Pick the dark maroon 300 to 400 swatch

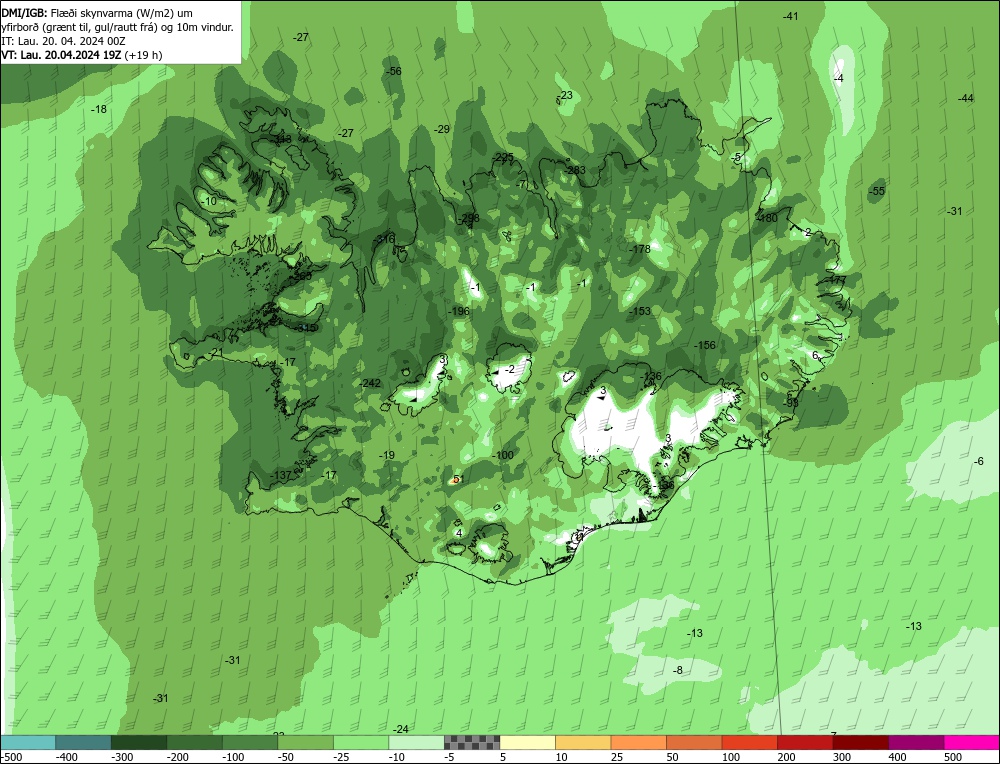pyautogui.click(x=860, y=743)
